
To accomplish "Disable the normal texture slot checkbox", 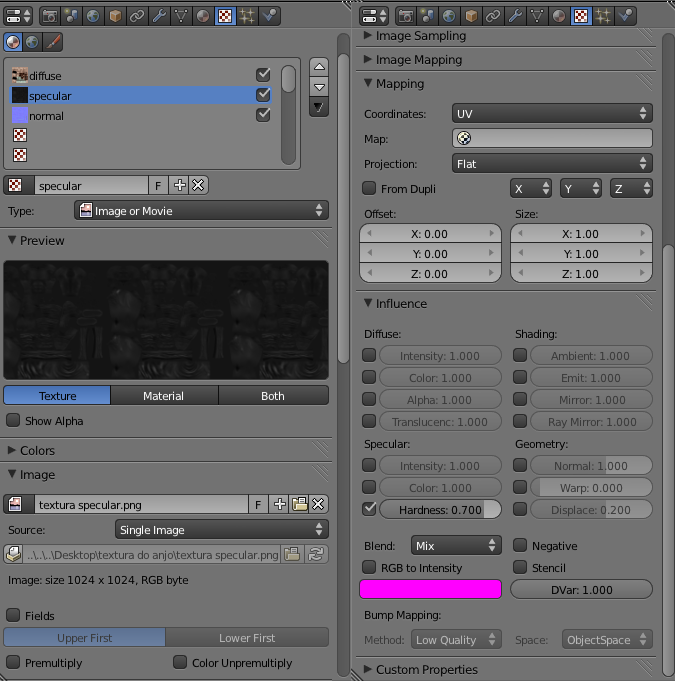I will point(263,115).
